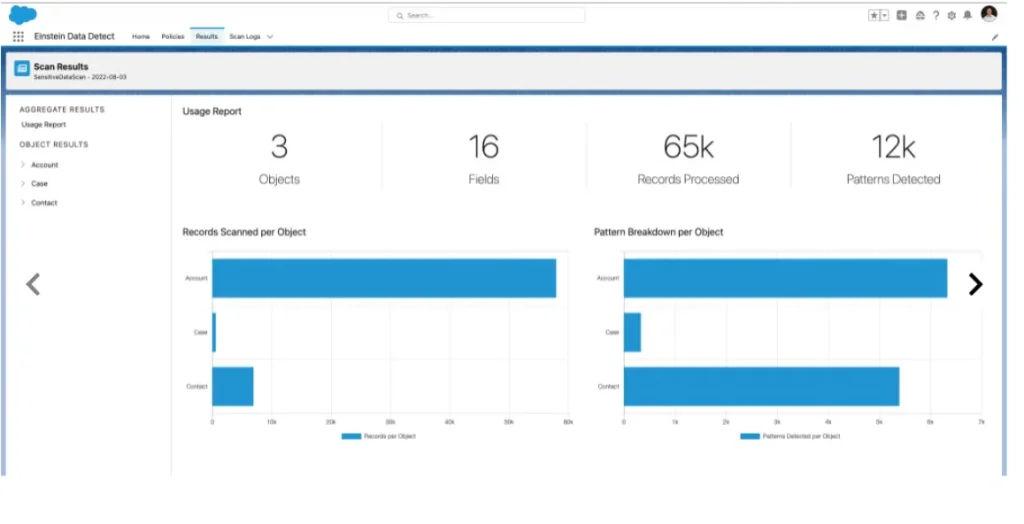Open the favorites list dropdown arrow

[885, 16]
